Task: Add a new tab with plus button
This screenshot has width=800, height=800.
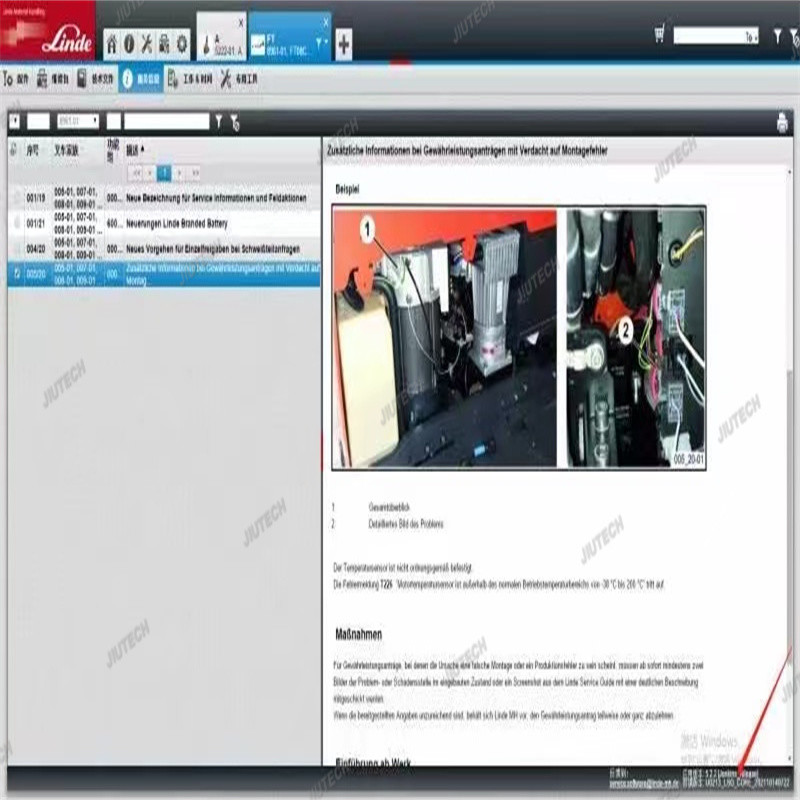Action: (x=344, y=44)
